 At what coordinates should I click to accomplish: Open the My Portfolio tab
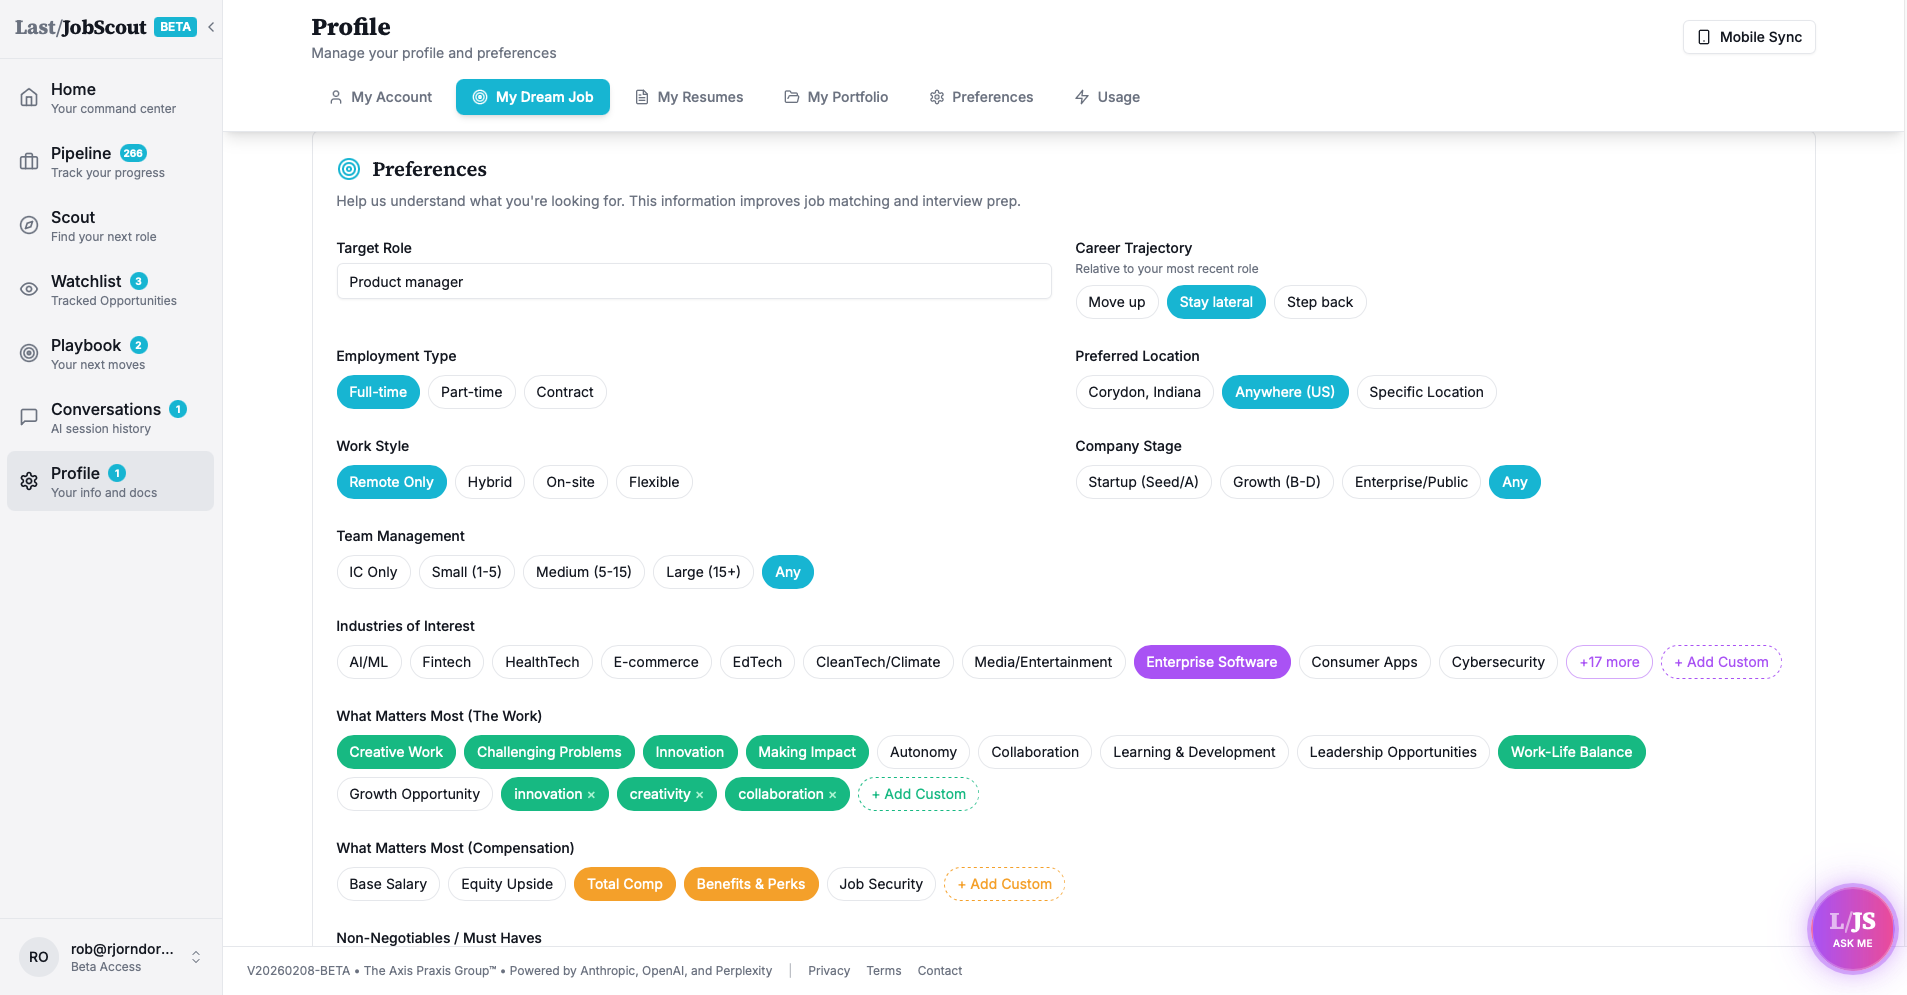click(836, 97)
